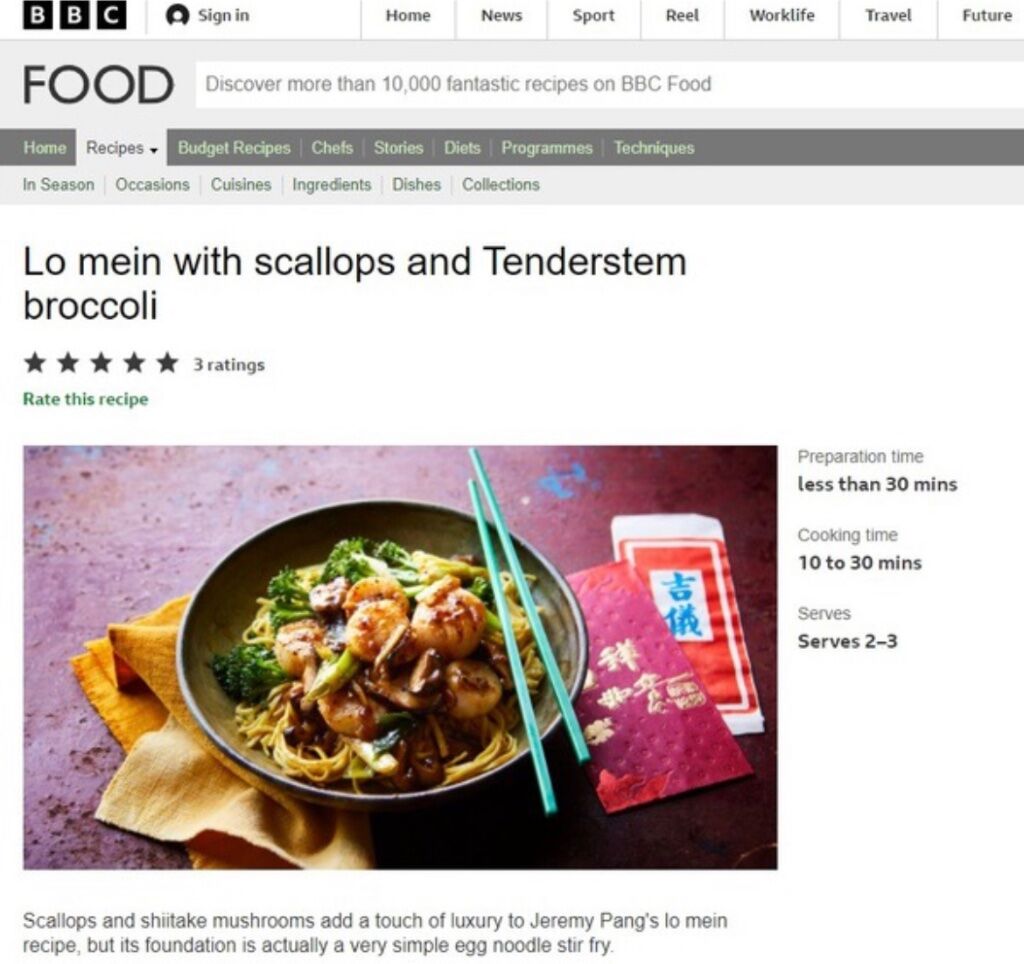Click the Rate this recipe link
This screenshot has height=964, width=1024.
click(x=86, y=399)
